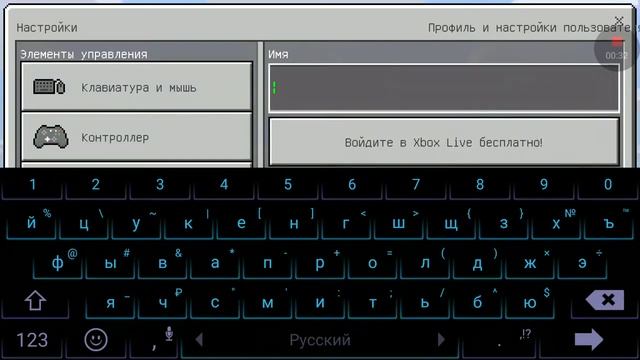Open the Keyboard and mouse settings (Клавиатура и мышь)

tap(137, 87)
